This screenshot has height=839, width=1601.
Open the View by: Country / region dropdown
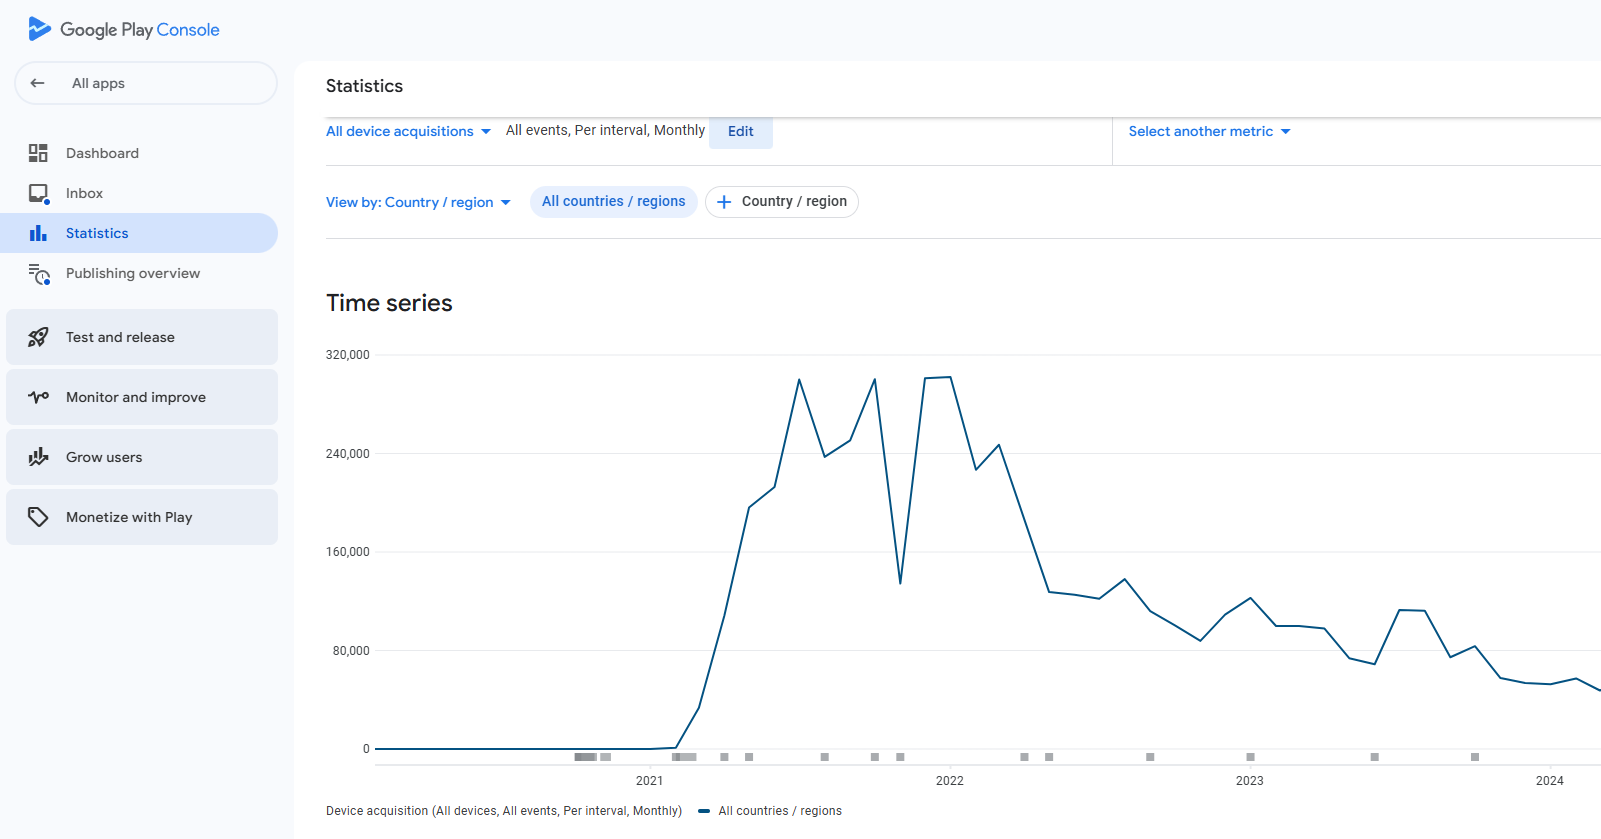418,202
